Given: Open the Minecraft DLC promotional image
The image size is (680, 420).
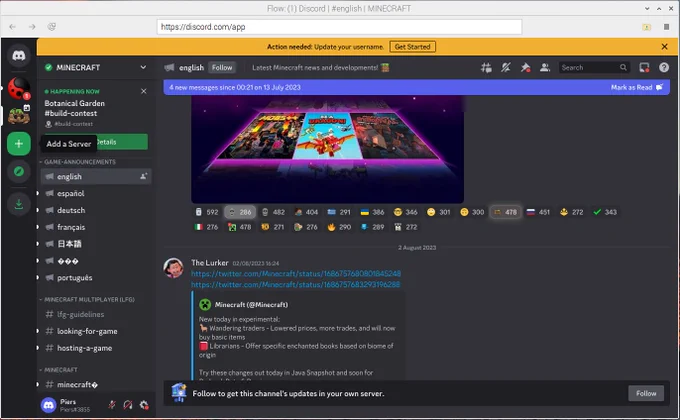Looking at the screenshot, I should pos(327,150).
